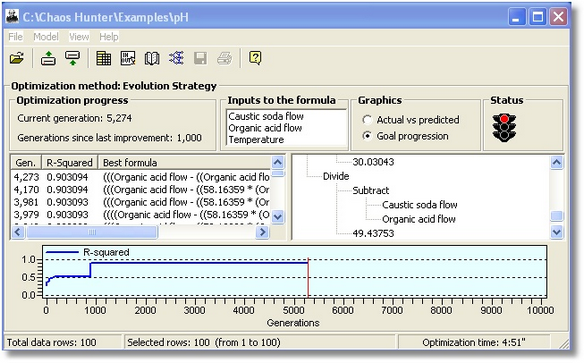584x363 pixels.
Task: Select the Divide node in tree
Action: click(x=336, y=176)
